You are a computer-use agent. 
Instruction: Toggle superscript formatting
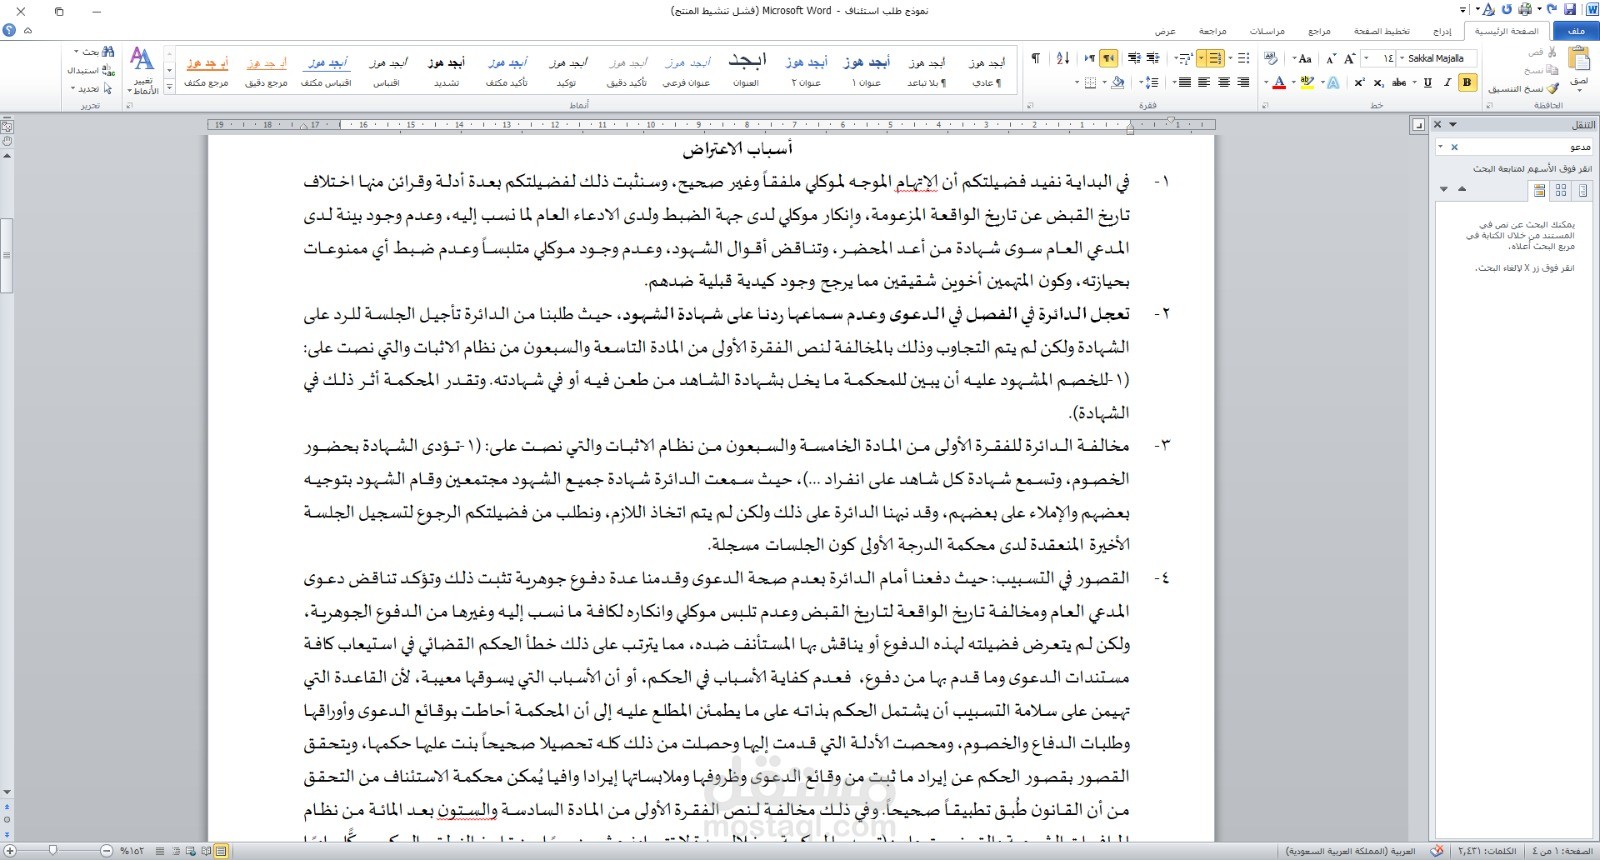(1360, 83)
